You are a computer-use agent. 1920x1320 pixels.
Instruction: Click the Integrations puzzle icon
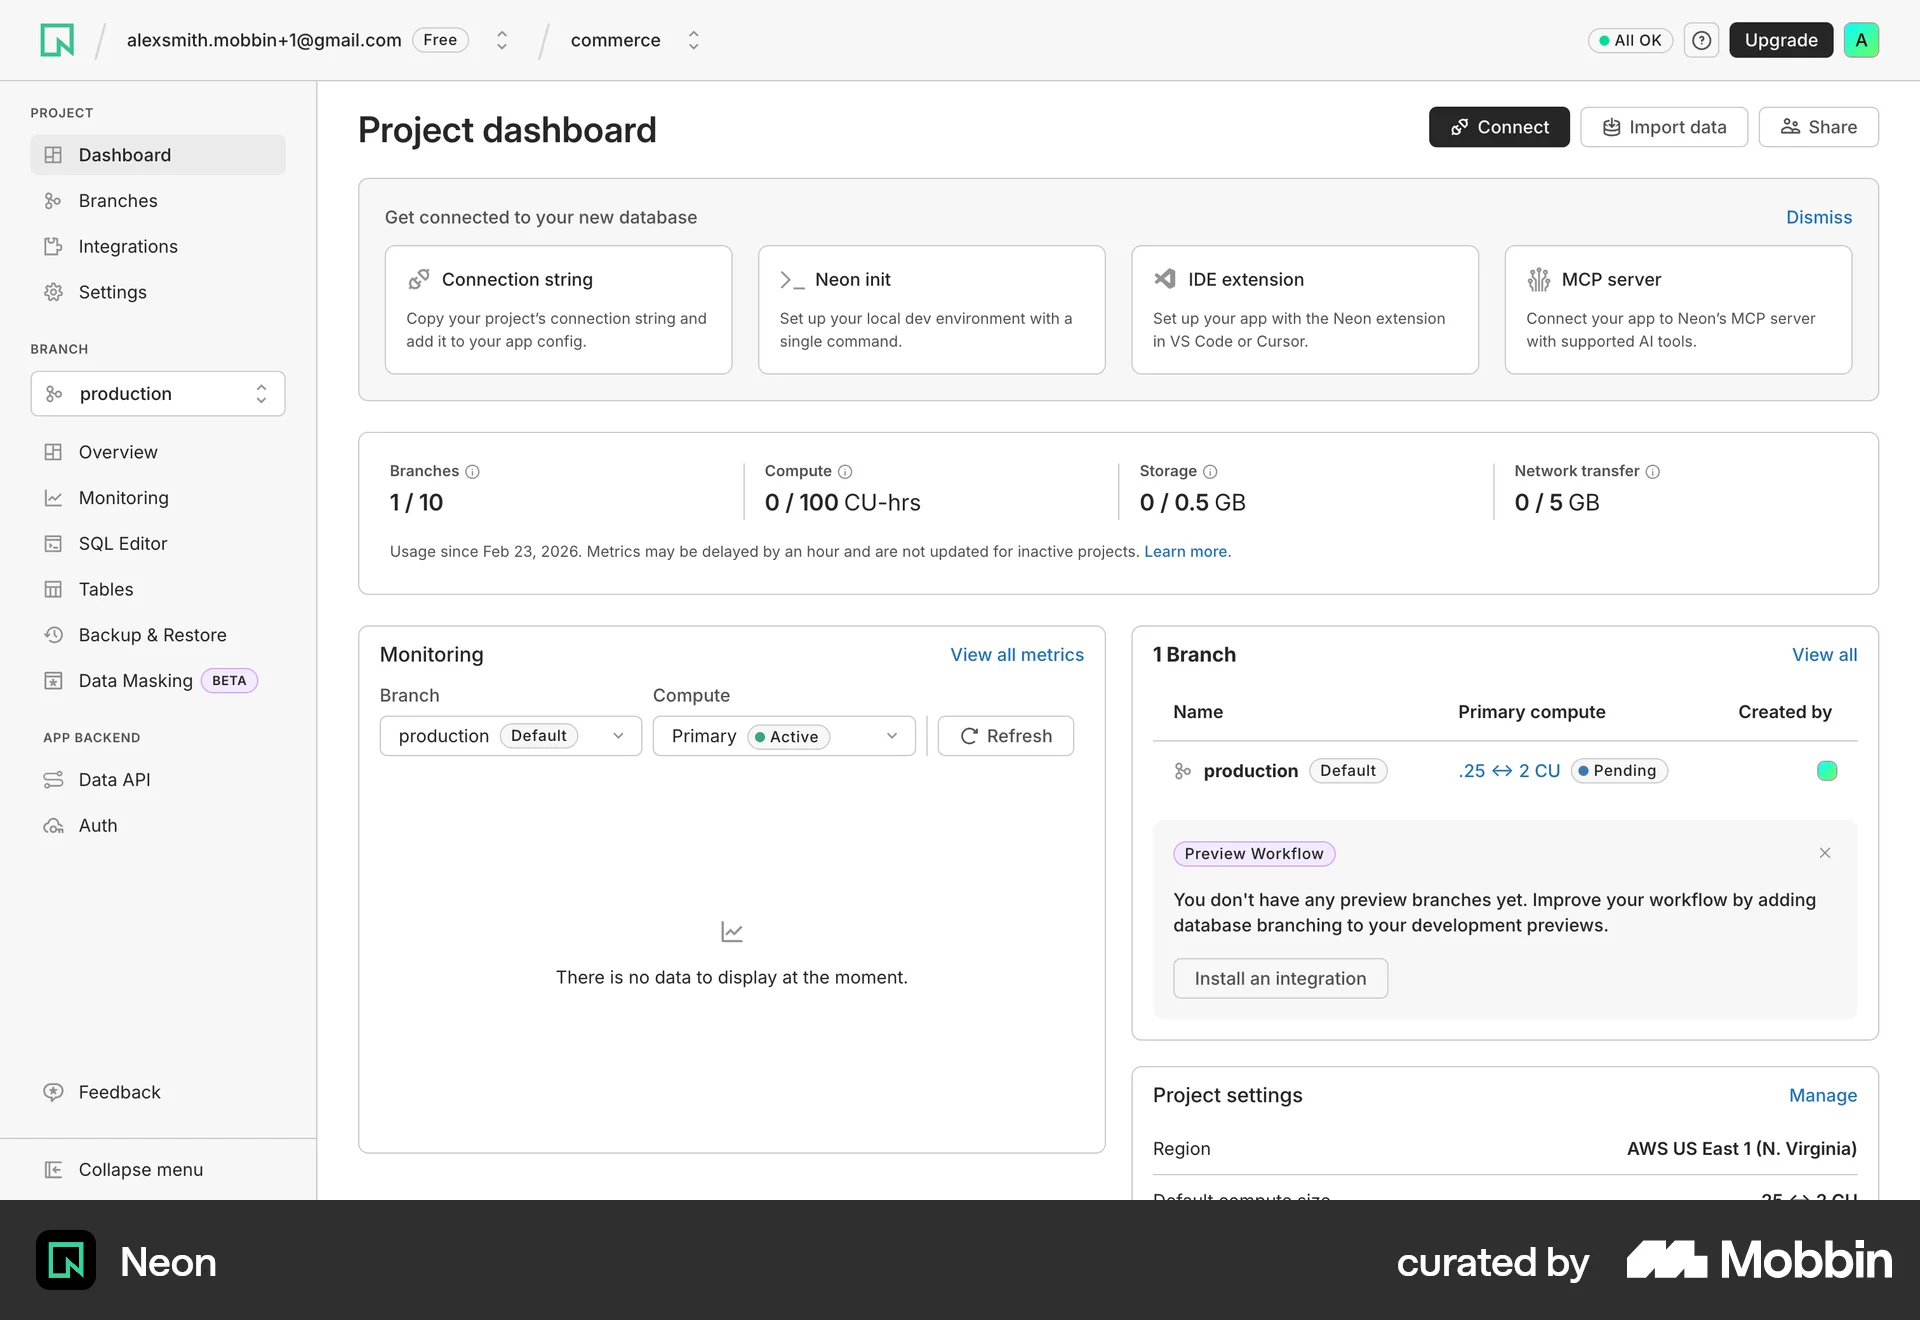53,246
